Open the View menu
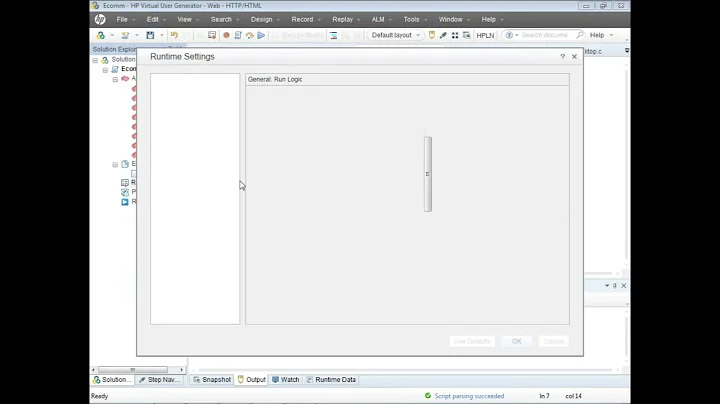This screenshot has height=404, width=720. (188, 19)
